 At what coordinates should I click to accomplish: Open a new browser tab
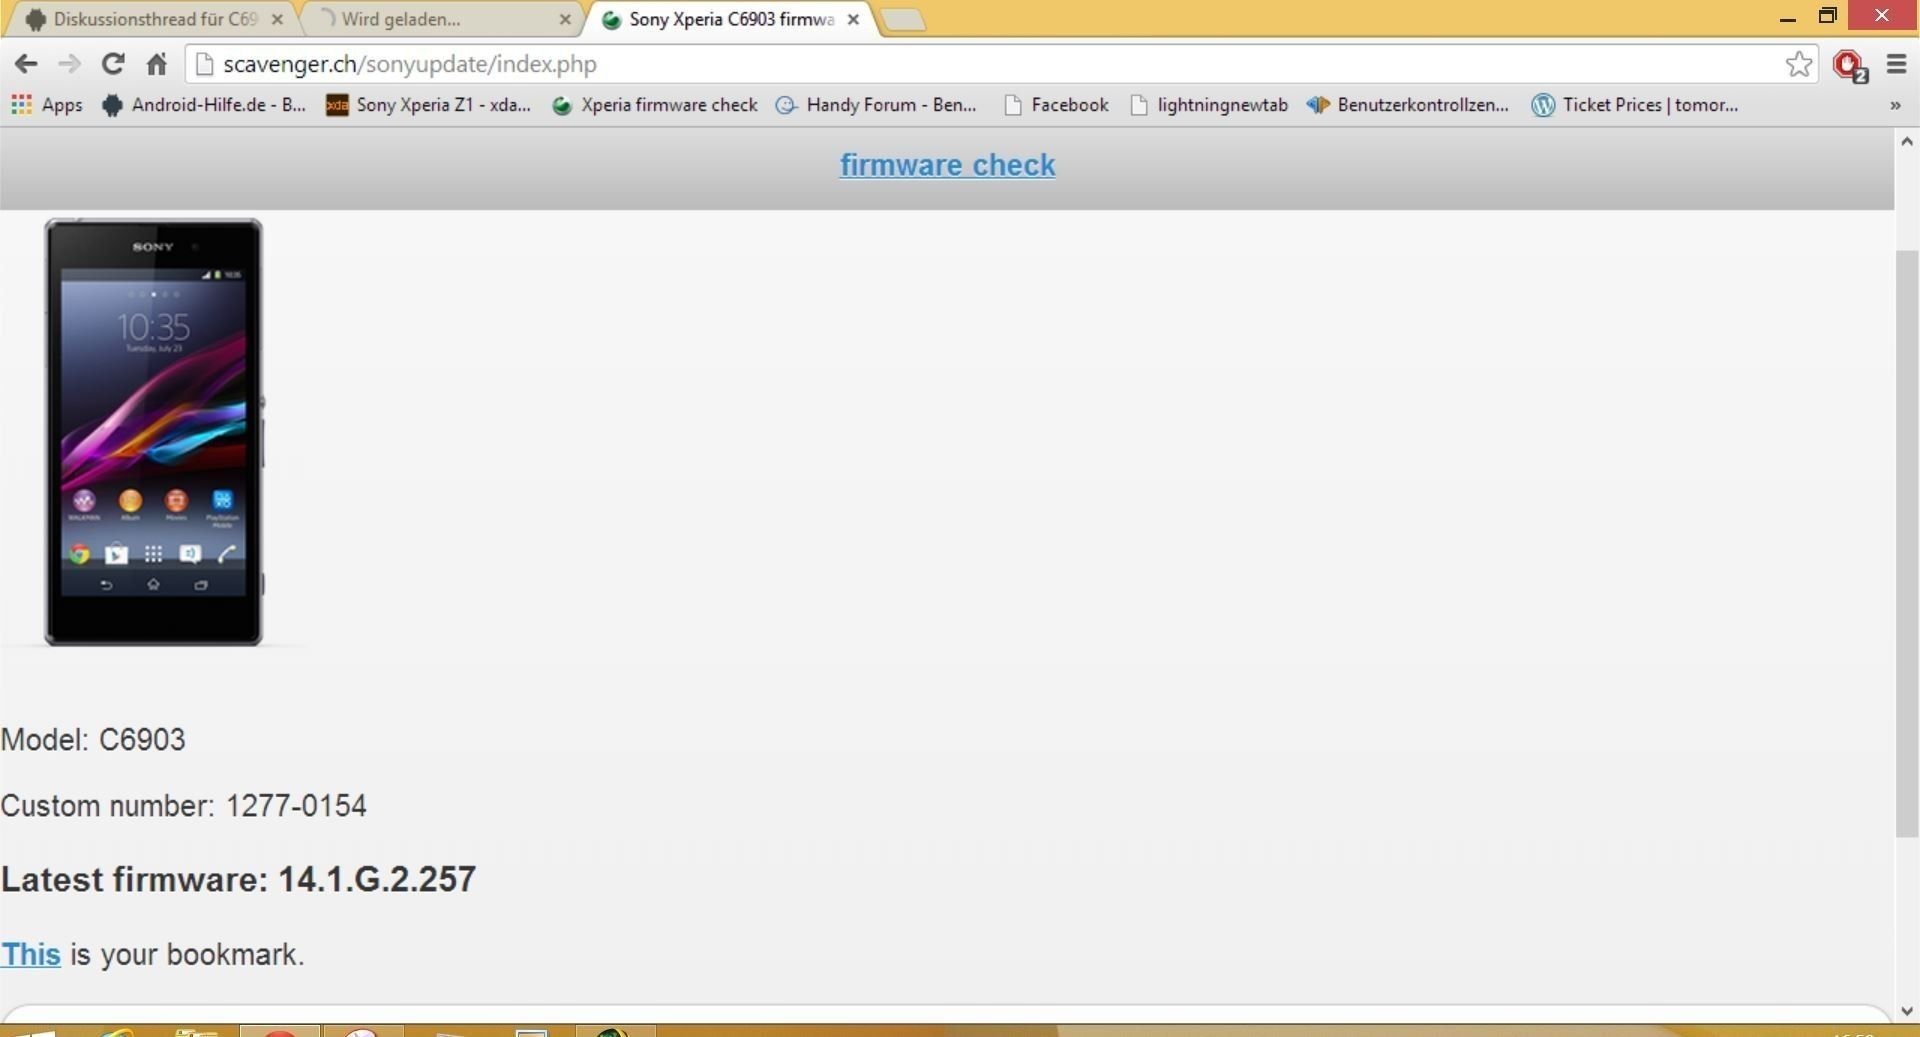click(x=904, y=20)
